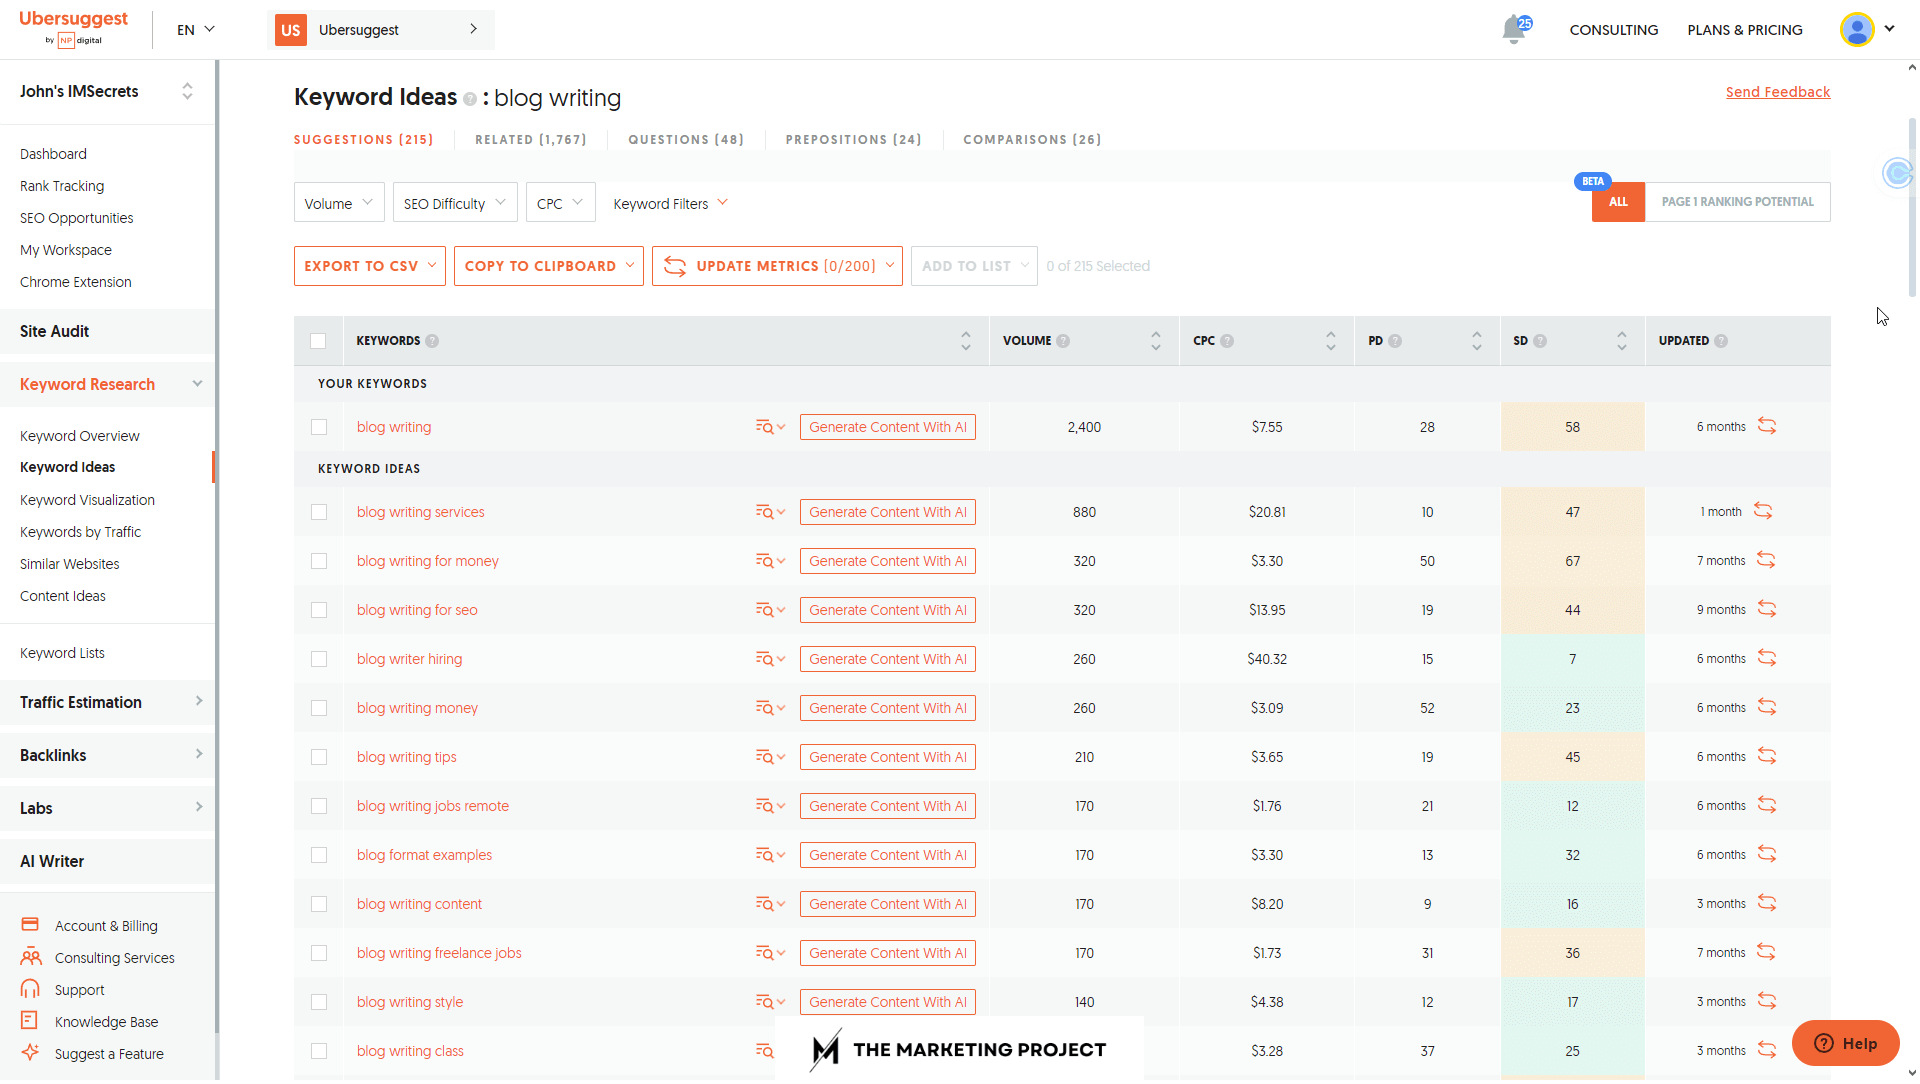This screenshot has width=1920, height=1084.
Task: Open search options icon for blog writing style
Action: tap(770, 1002)
